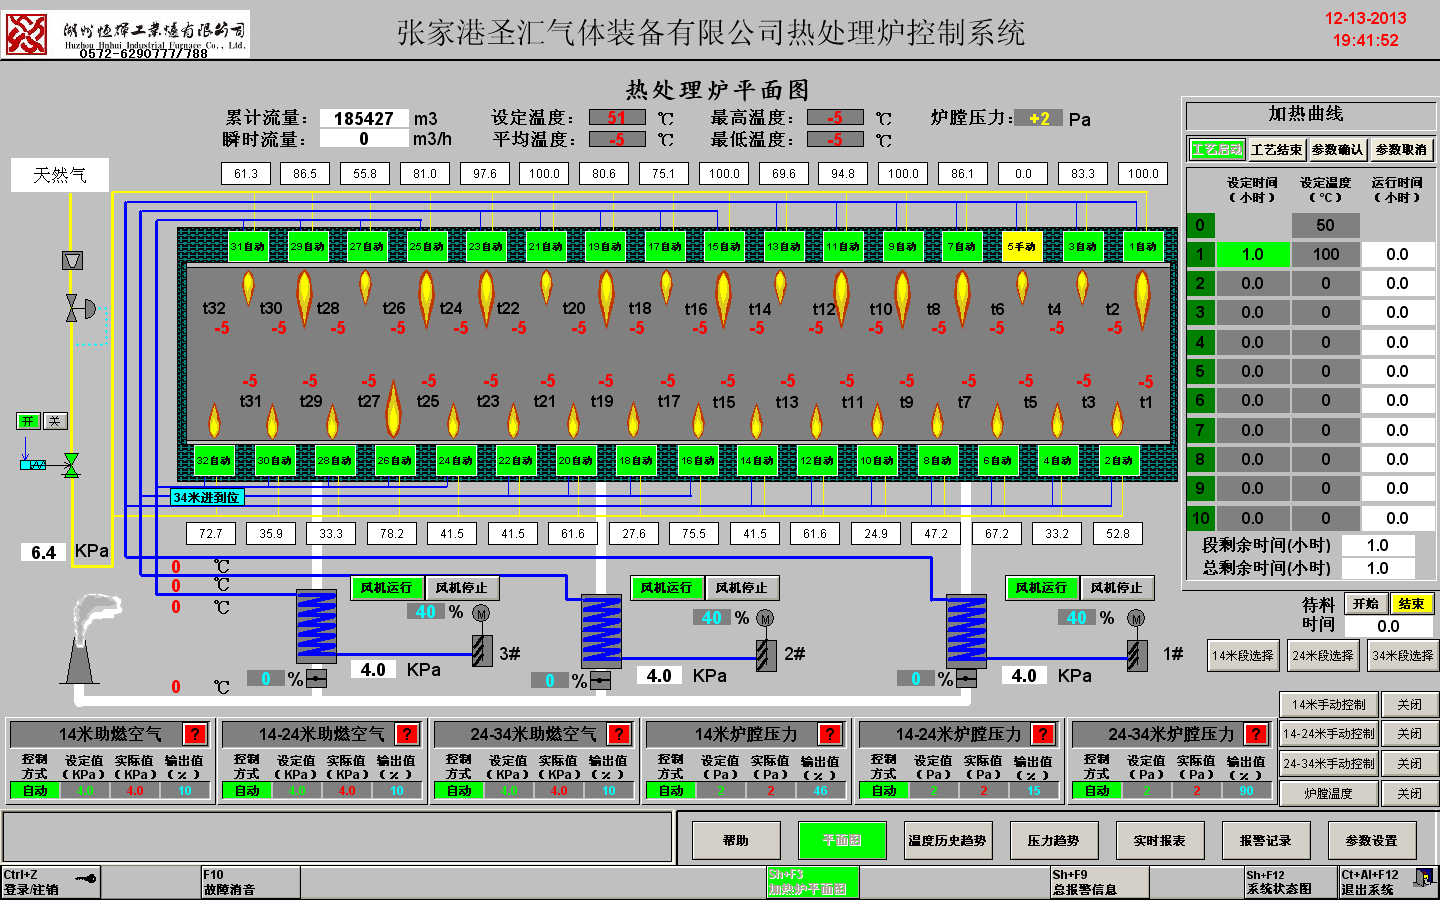Viewport: 1440px width, 900px height.
Task: Click segment 1 设定时间 field showing 1.0
Action: coord(1252,255)
